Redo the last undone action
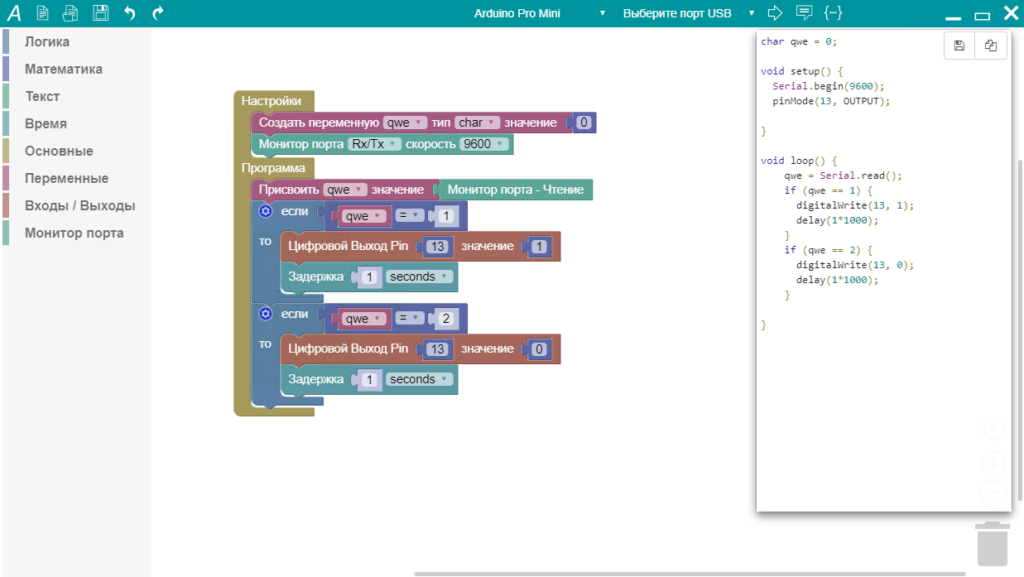 coord(158,13)
